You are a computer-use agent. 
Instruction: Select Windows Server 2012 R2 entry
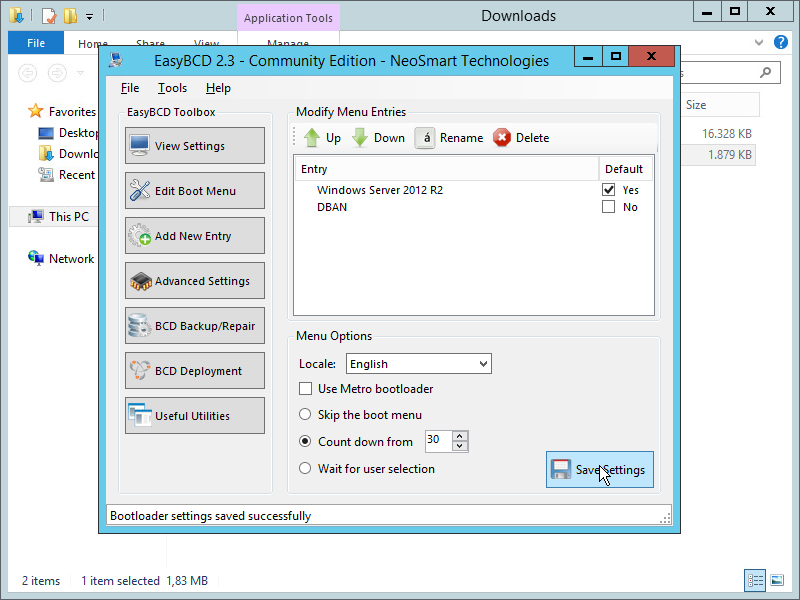380,190
